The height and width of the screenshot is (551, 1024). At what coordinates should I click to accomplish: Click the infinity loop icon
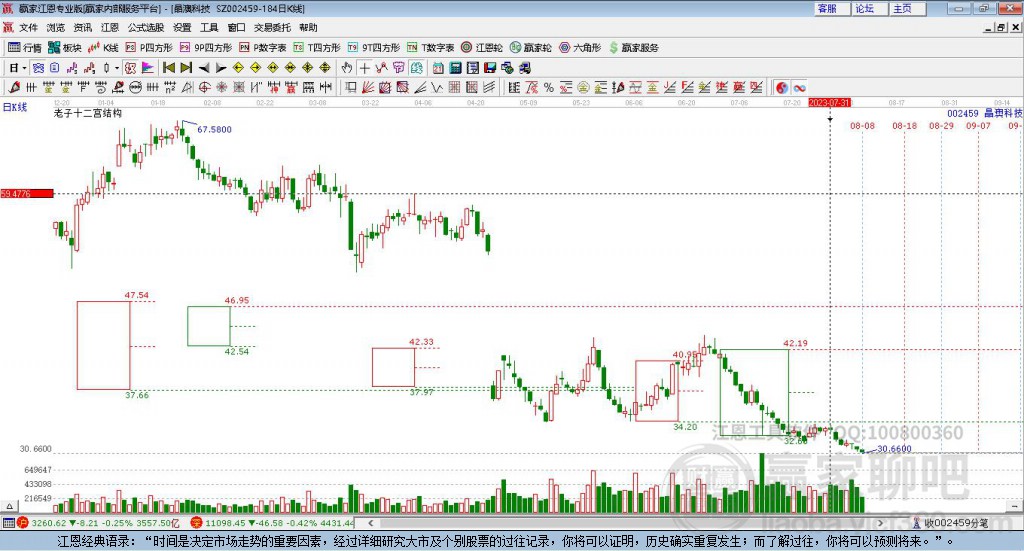(x=799, y=87)
